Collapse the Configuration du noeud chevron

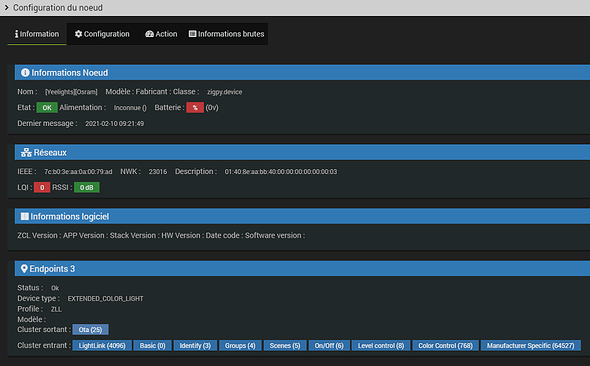click(x=6, y=8)
